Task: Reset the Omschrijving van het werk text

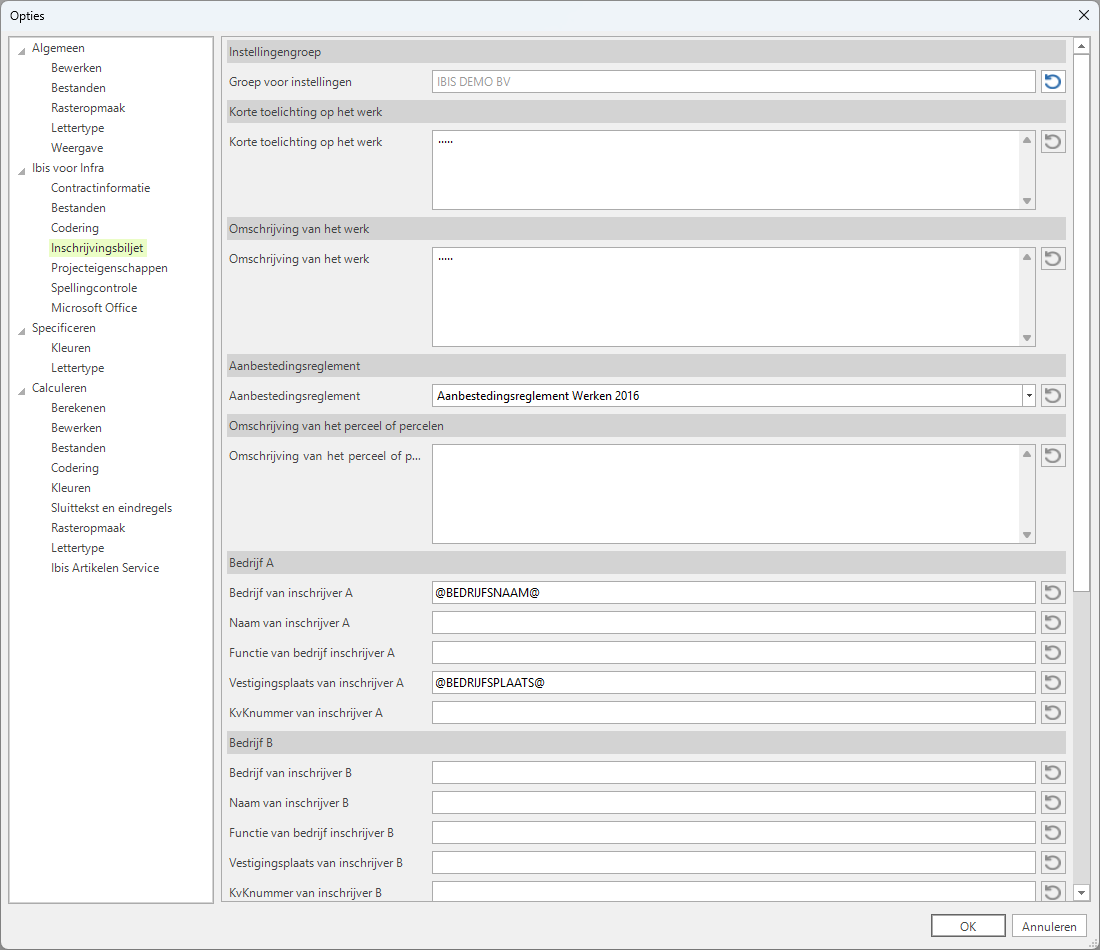Action: (x=1053, y=259)
